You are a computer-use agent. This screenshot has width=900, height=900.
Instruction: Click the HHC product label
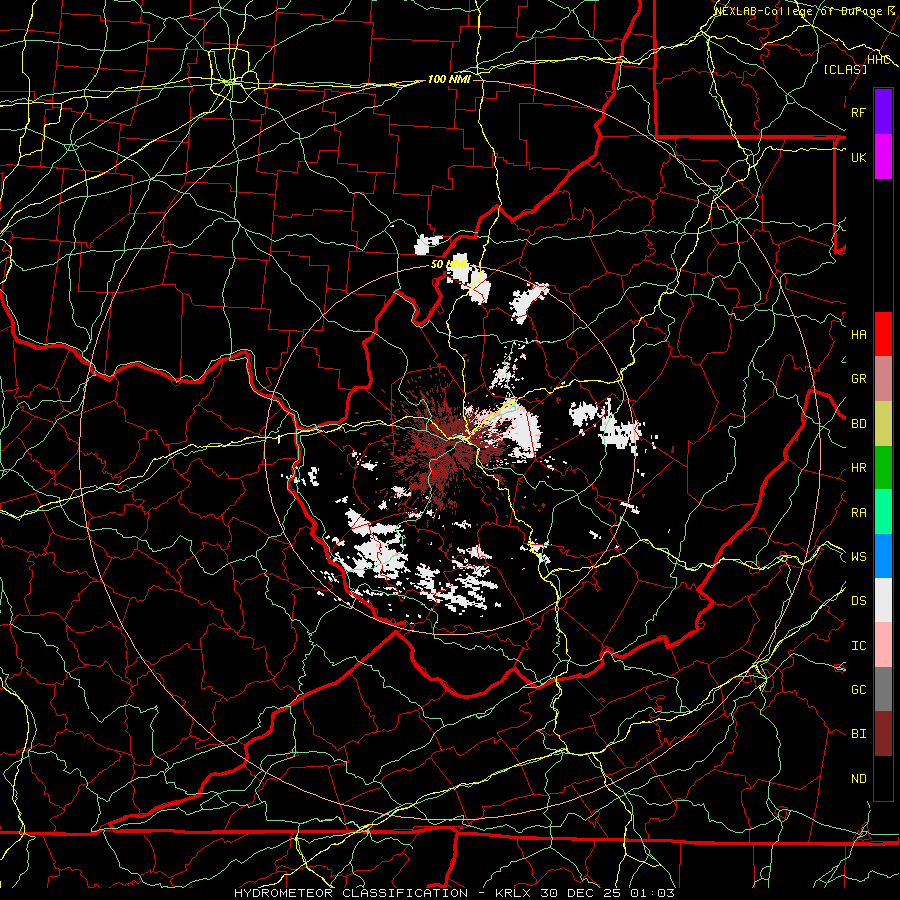(x=879, y=60)
